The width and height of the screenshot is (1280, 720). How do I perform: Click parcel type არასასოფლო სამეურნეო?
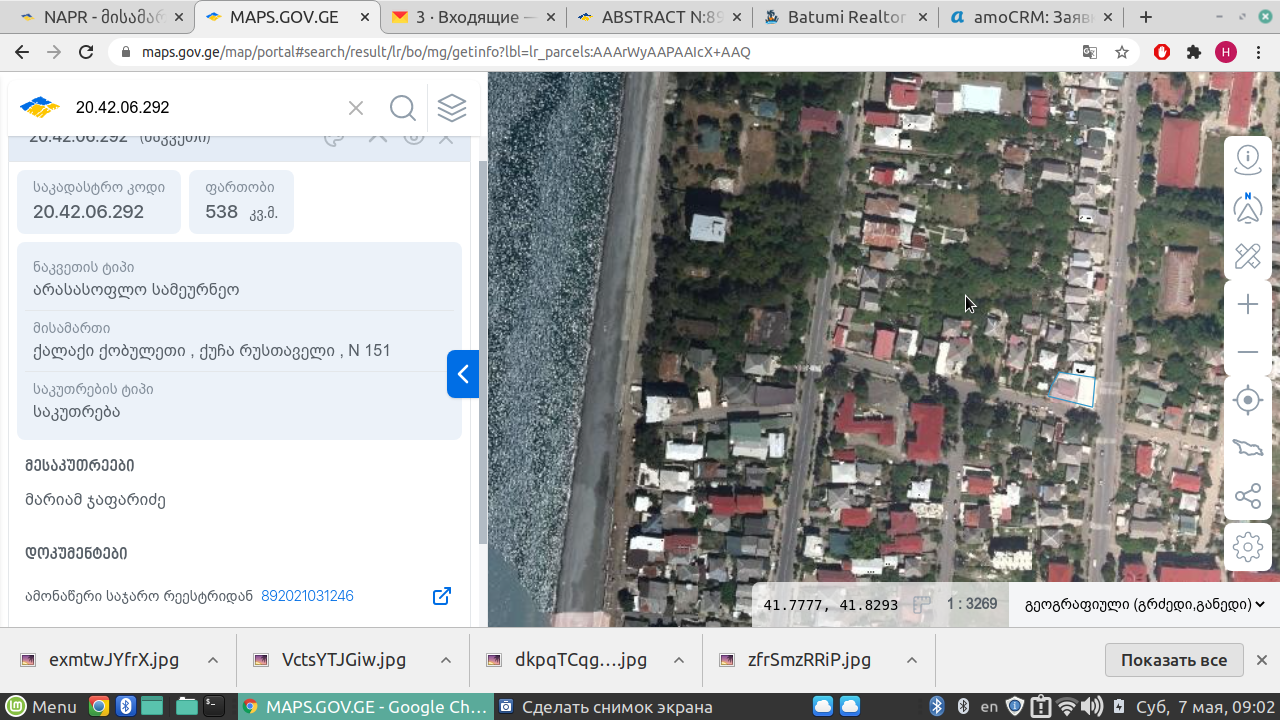136,290
